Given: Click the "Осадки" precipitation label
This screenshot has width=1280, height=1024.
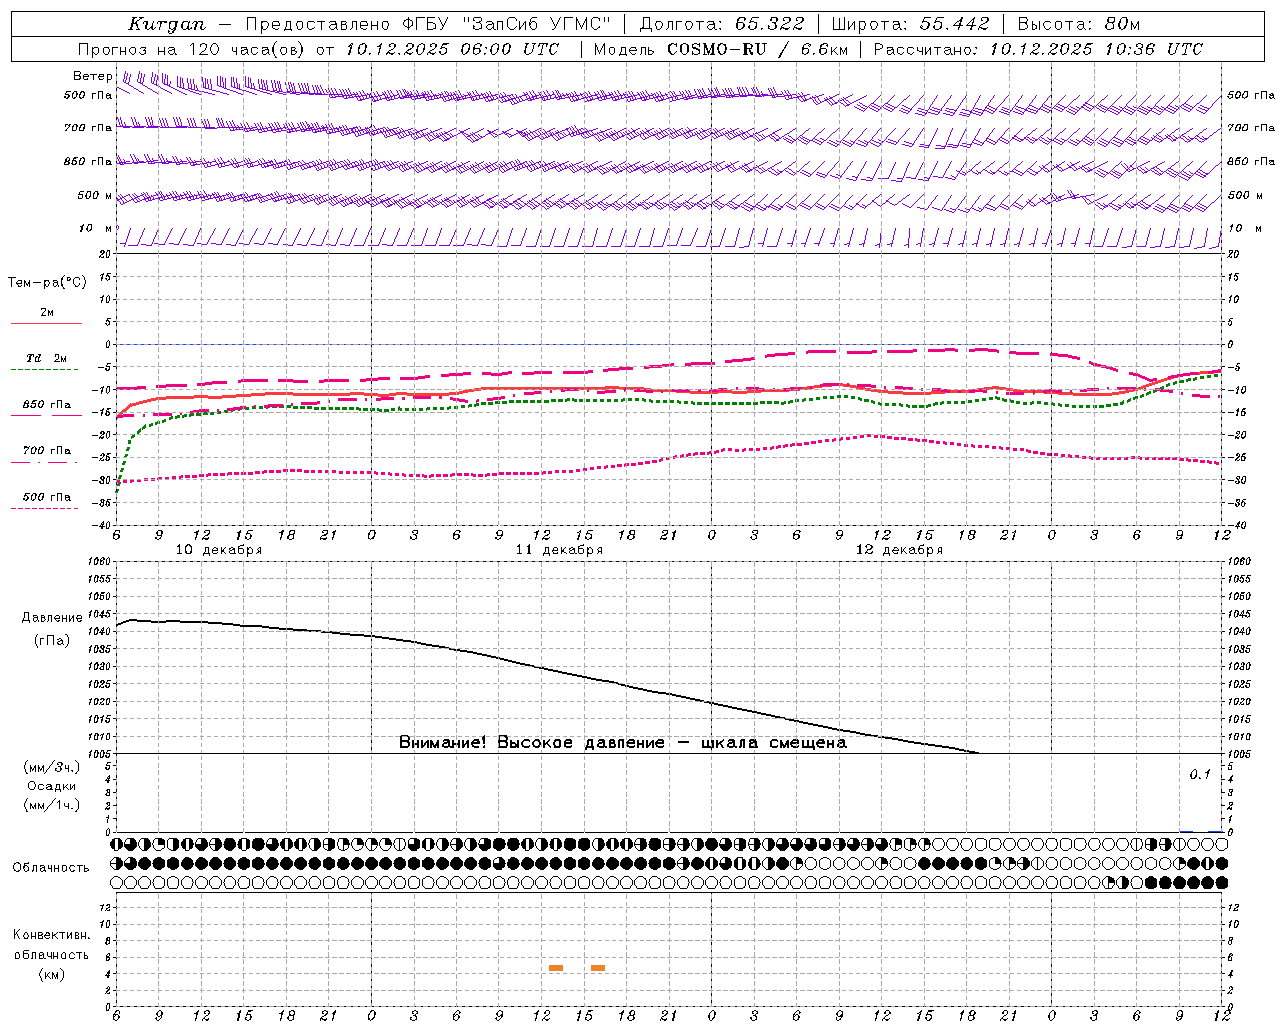Looking at the screenshot, I should [x=52, y=786].
